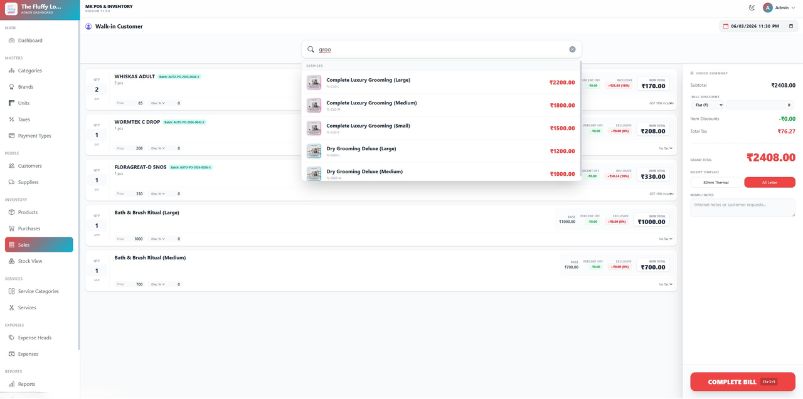Click Invoice Summary header icon
The width and height of the screenshot is (803, 399).
click(692, 73)
